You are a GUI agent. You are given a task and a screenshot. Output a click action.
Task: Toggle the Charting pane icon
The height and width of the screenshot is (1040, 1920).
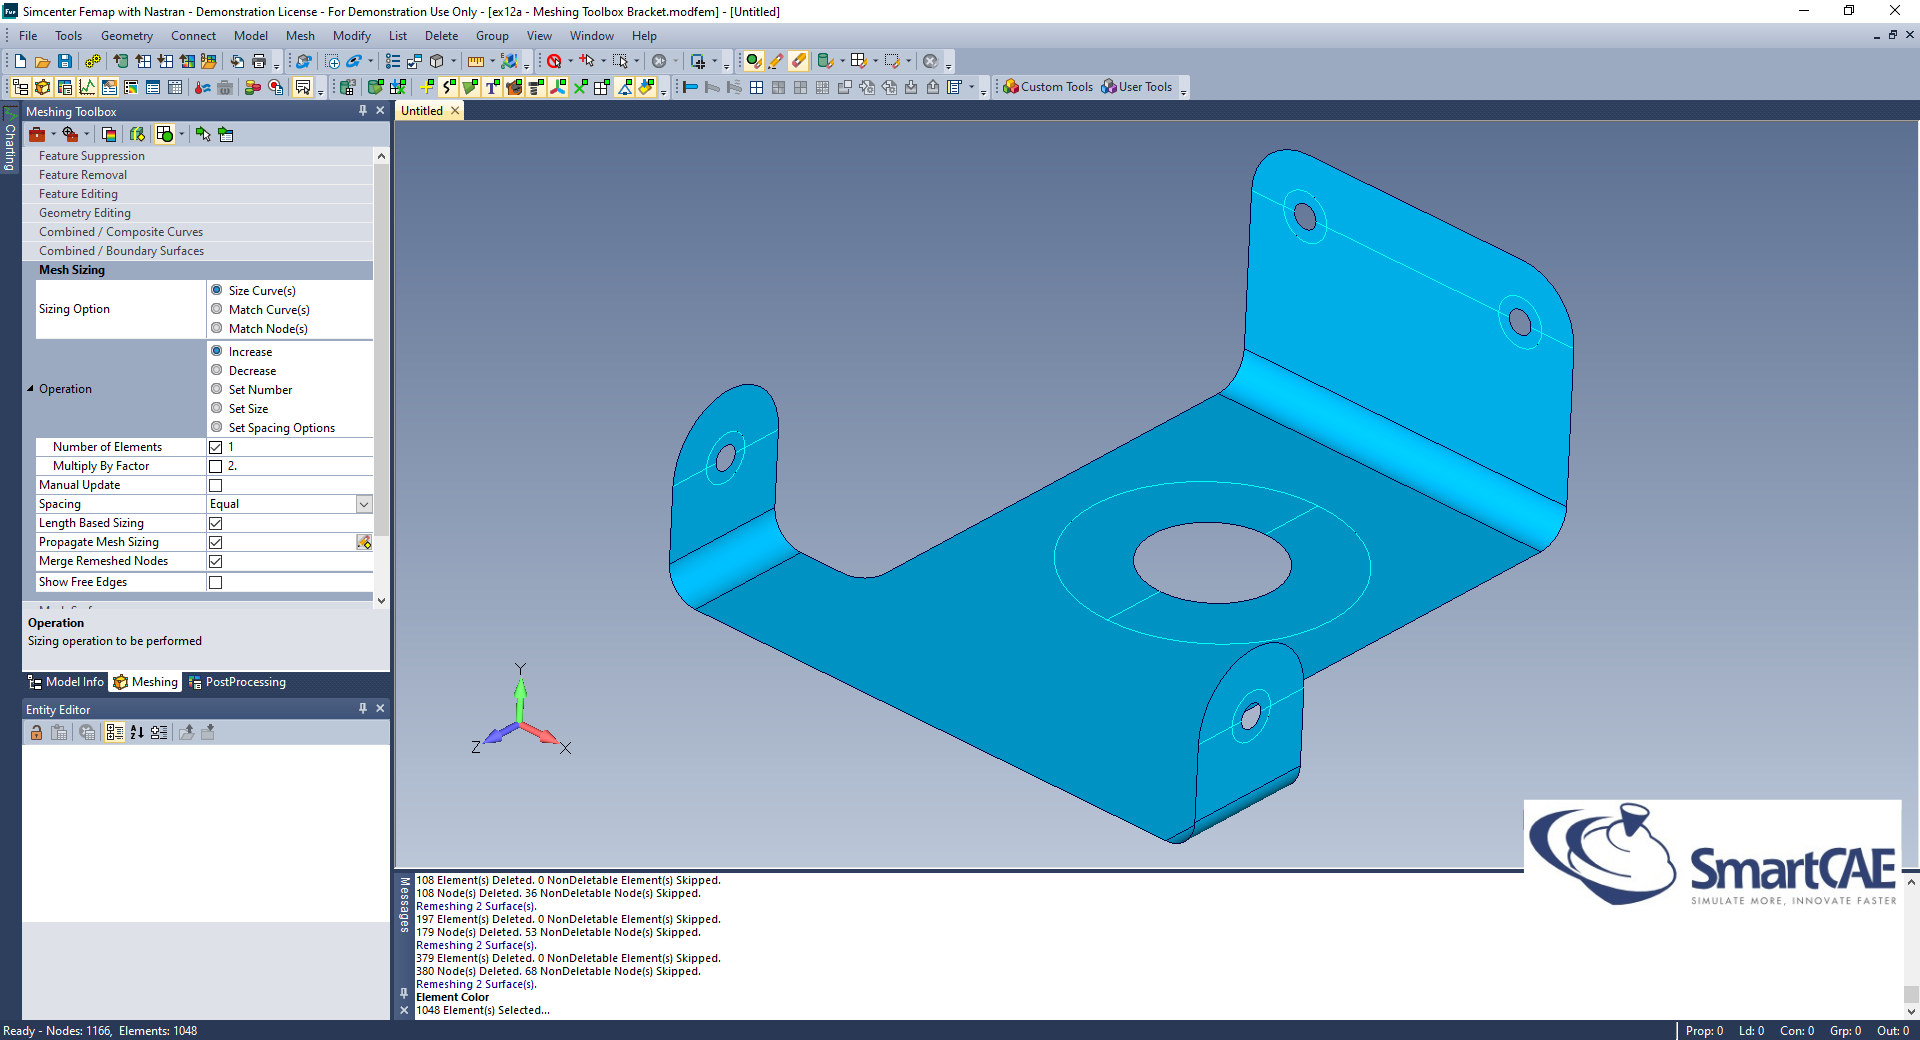87,87
